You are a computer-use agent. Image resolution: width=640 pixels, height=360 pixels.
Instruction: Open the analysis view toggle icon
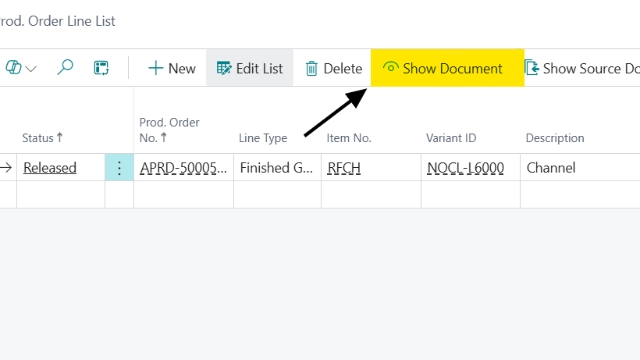tap(101, 68)
